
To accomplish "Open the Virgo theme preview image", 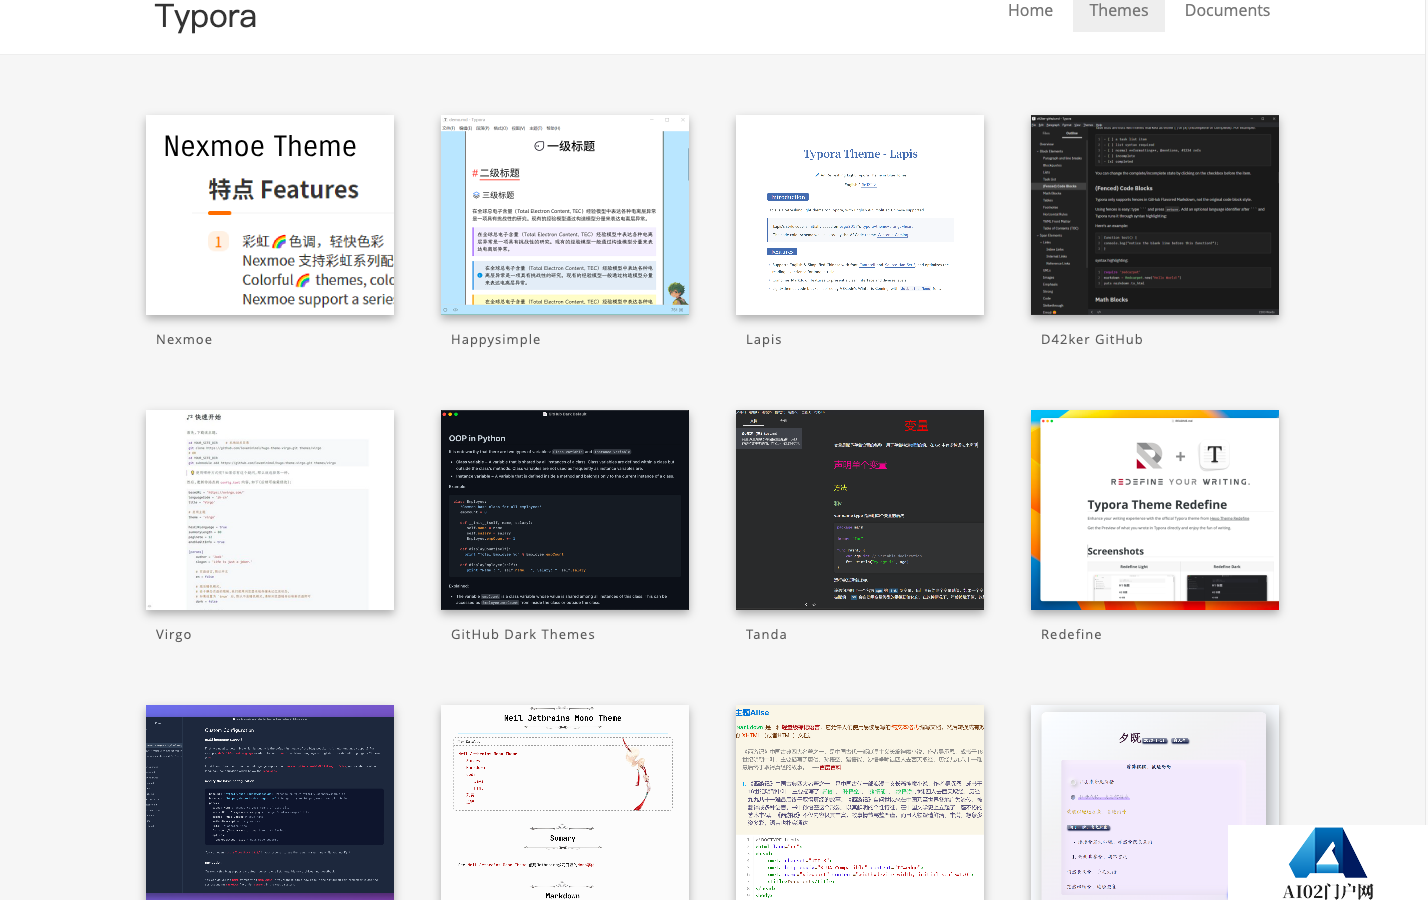I will pos(270,510).
